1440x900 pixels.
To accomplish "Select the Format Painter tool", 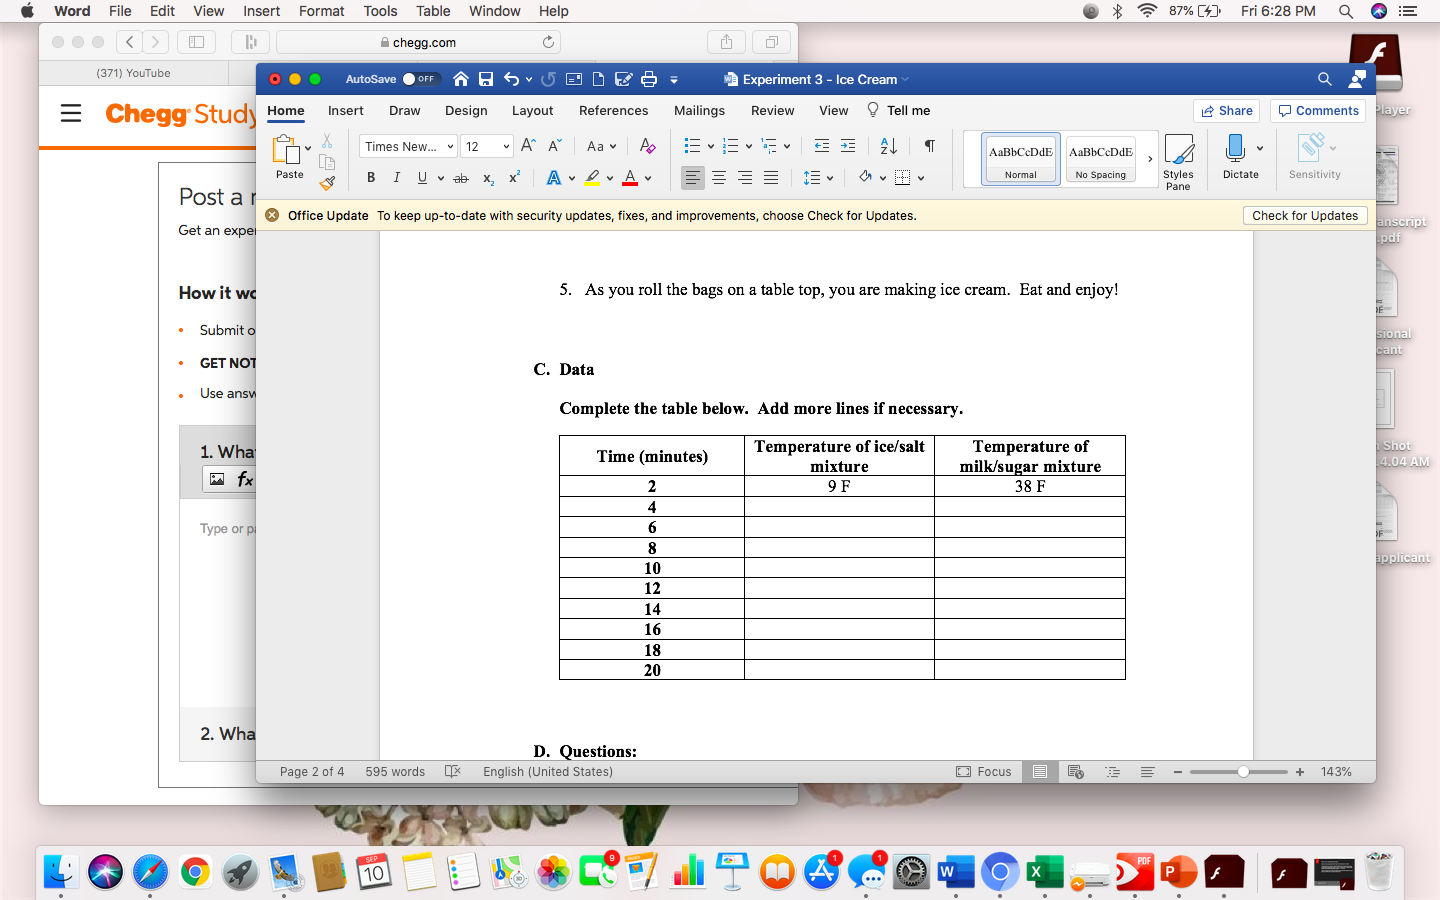I will pyautogui.click(x=326, y=181).
